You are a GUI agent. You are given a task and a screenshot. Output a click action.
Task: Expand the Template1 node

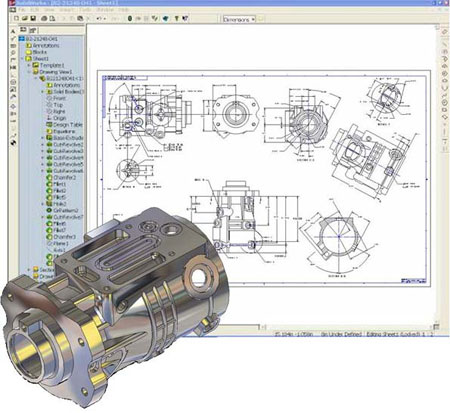click(x=29, y=65)
